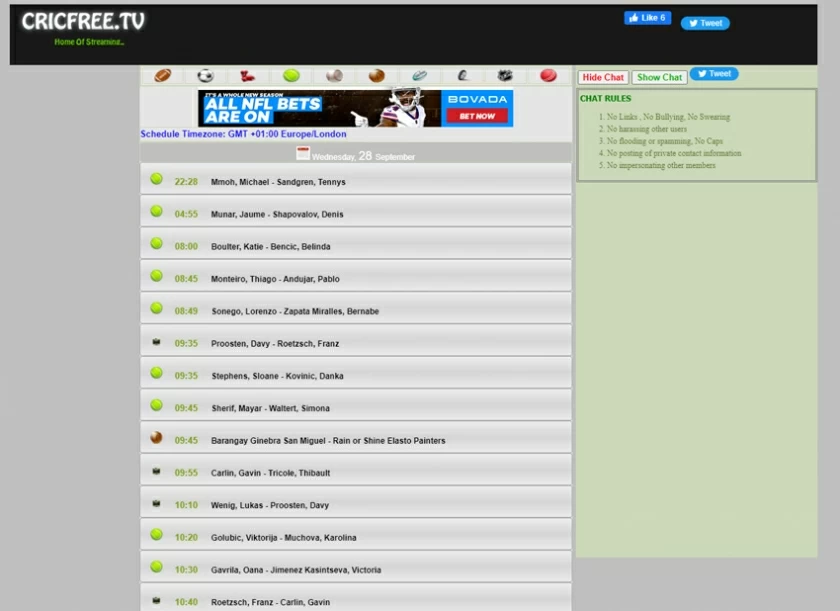
Task: Click the Tweet button in the header
Action: [x=705, y=23]
